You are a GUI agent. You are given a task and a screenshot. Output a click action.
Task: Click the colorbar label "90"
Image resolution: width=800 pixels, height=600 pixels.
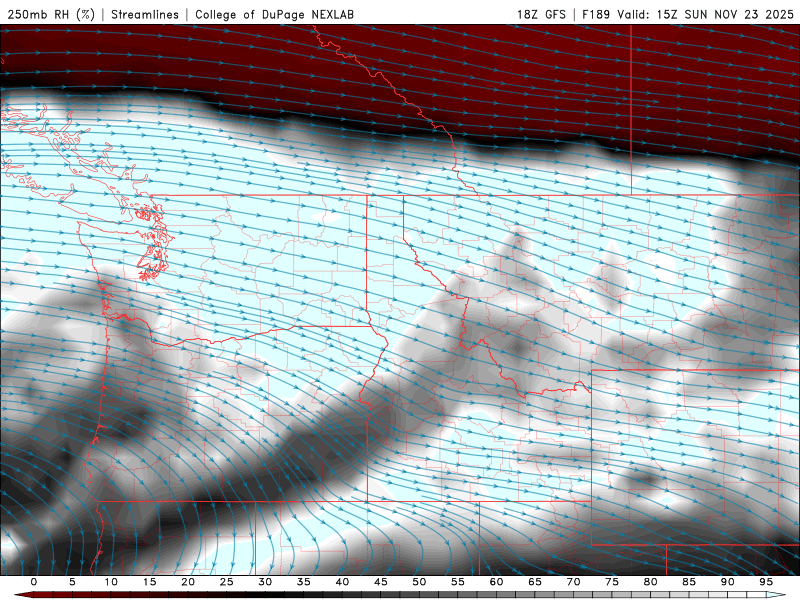pyautogui.click(x=728, y=582)
